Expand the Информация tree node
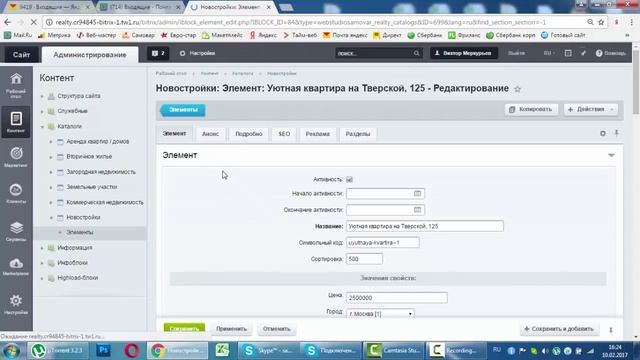The height and width of the screenshot is (360, 640). [42, 248]
